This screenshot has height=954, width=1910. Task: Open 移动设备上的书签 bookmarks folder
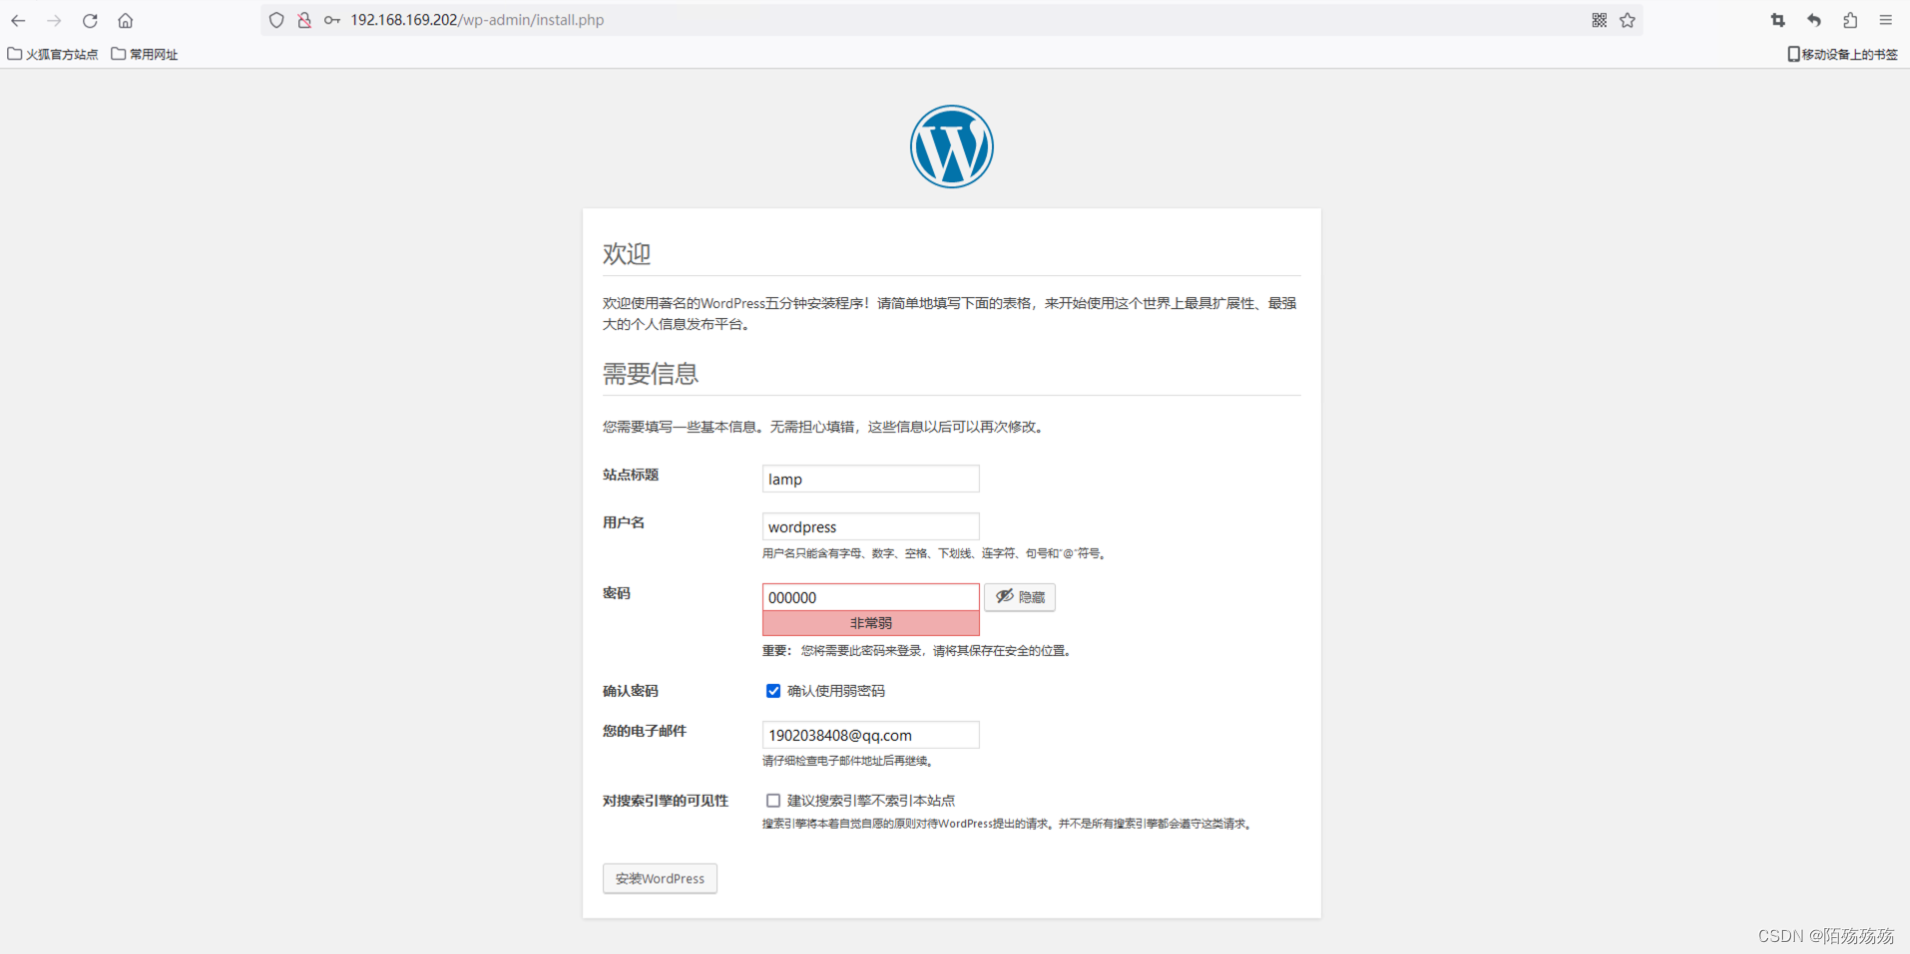click(x=1840, y=54)
